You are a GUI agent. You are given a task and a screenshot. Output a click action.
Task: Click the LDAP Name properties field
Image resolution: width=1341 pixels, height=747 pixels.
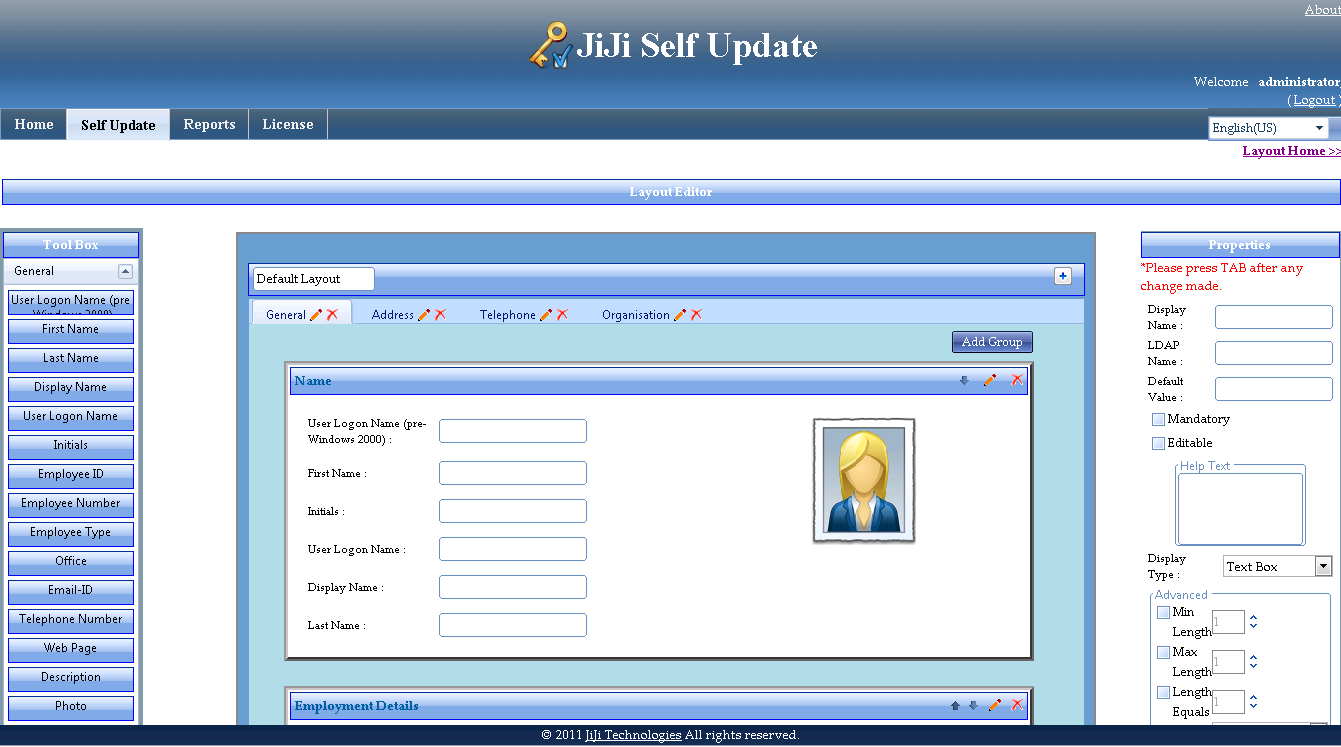pyautogui.click(x=1274, y=353)
